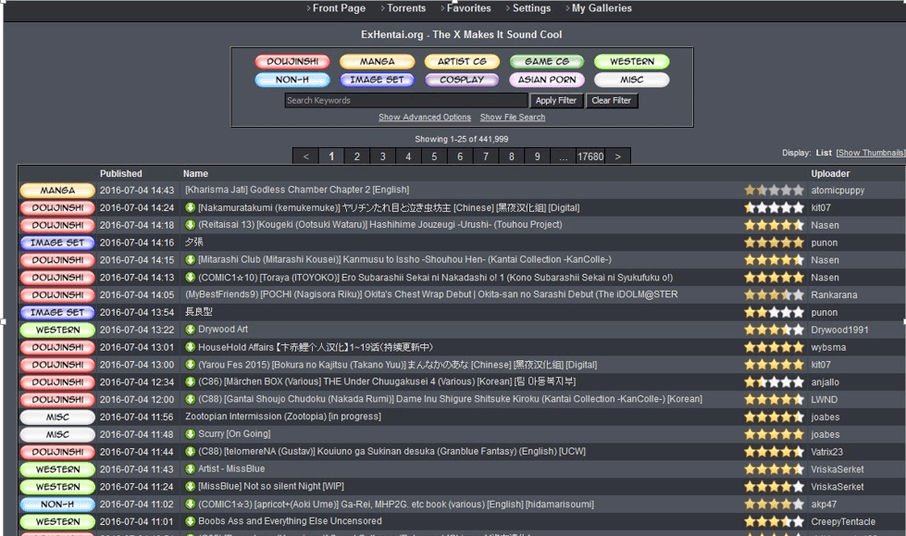Click next page arrow in pagination

pos(618,157)
